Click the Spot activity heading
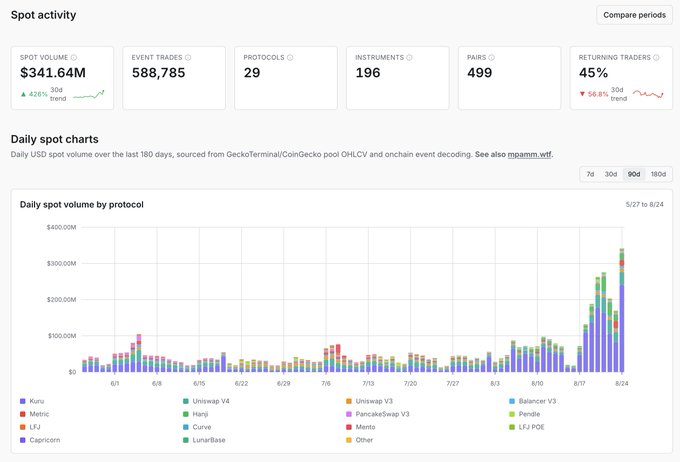The height and width of the screenshot is (462, 680). [x=43, y=15]
